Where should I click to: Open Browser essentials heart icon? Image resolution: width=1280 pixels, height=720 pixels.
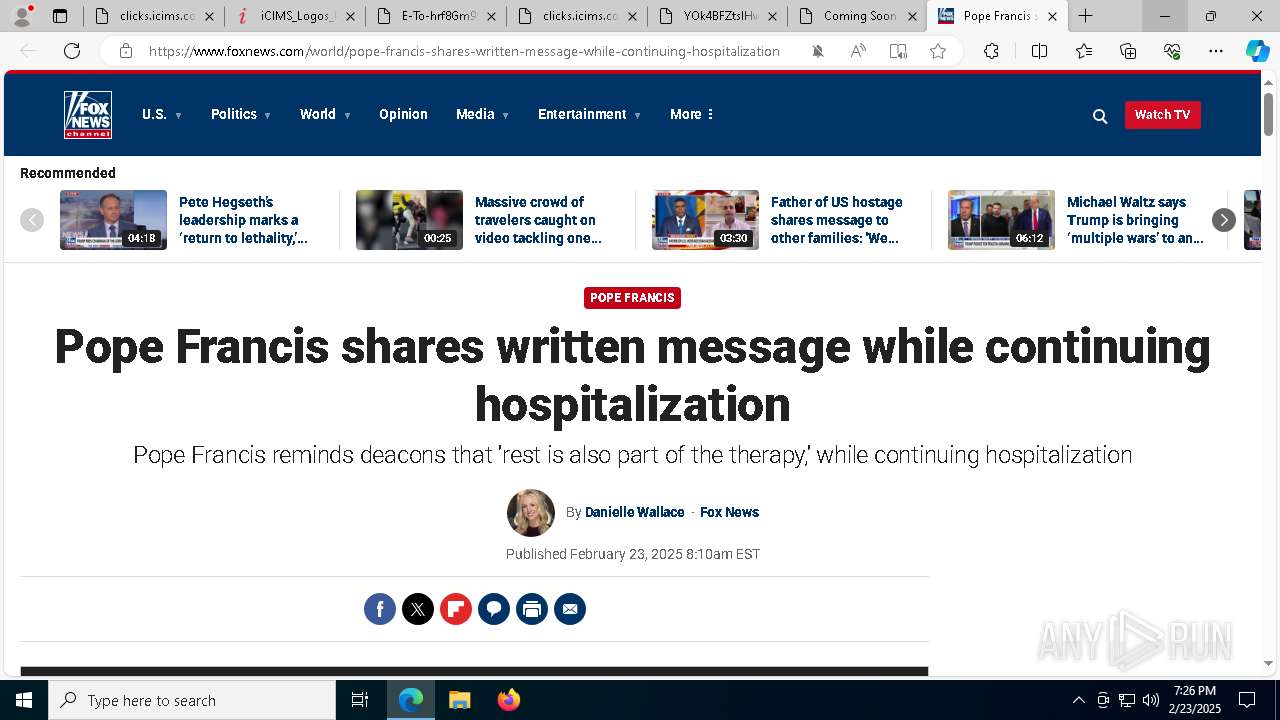(1172, 51)
